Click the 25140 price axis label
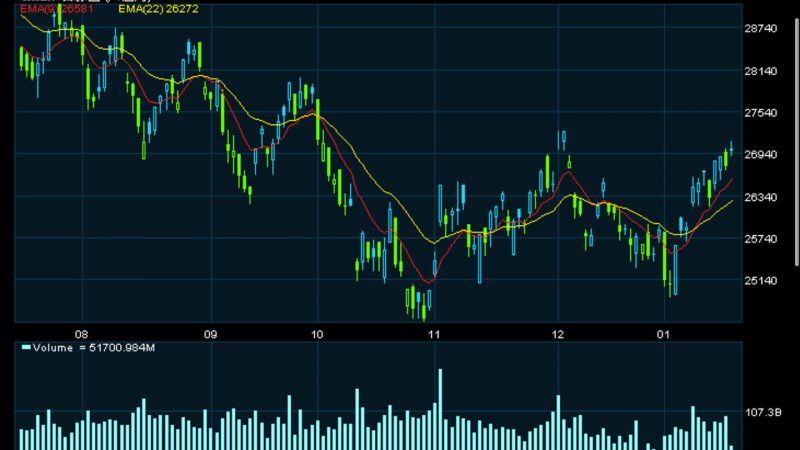The image size is (800, 450). (x=764, y=281)
